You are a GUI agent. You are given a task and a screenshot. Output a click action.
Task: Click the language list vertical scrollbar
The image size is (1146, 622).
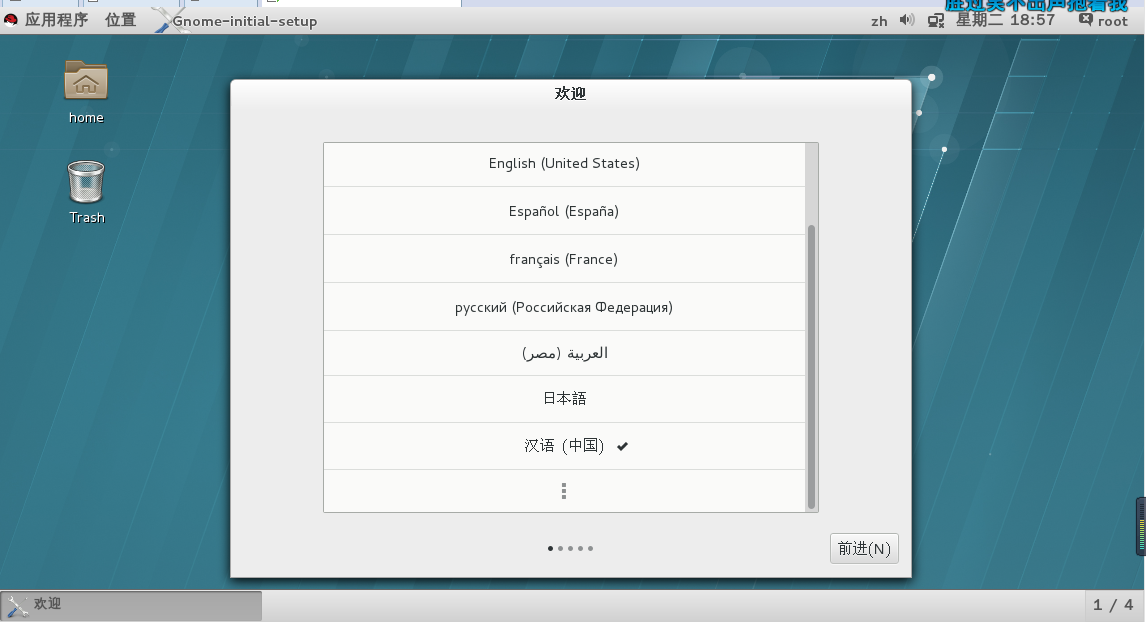(x=811, y=367)
